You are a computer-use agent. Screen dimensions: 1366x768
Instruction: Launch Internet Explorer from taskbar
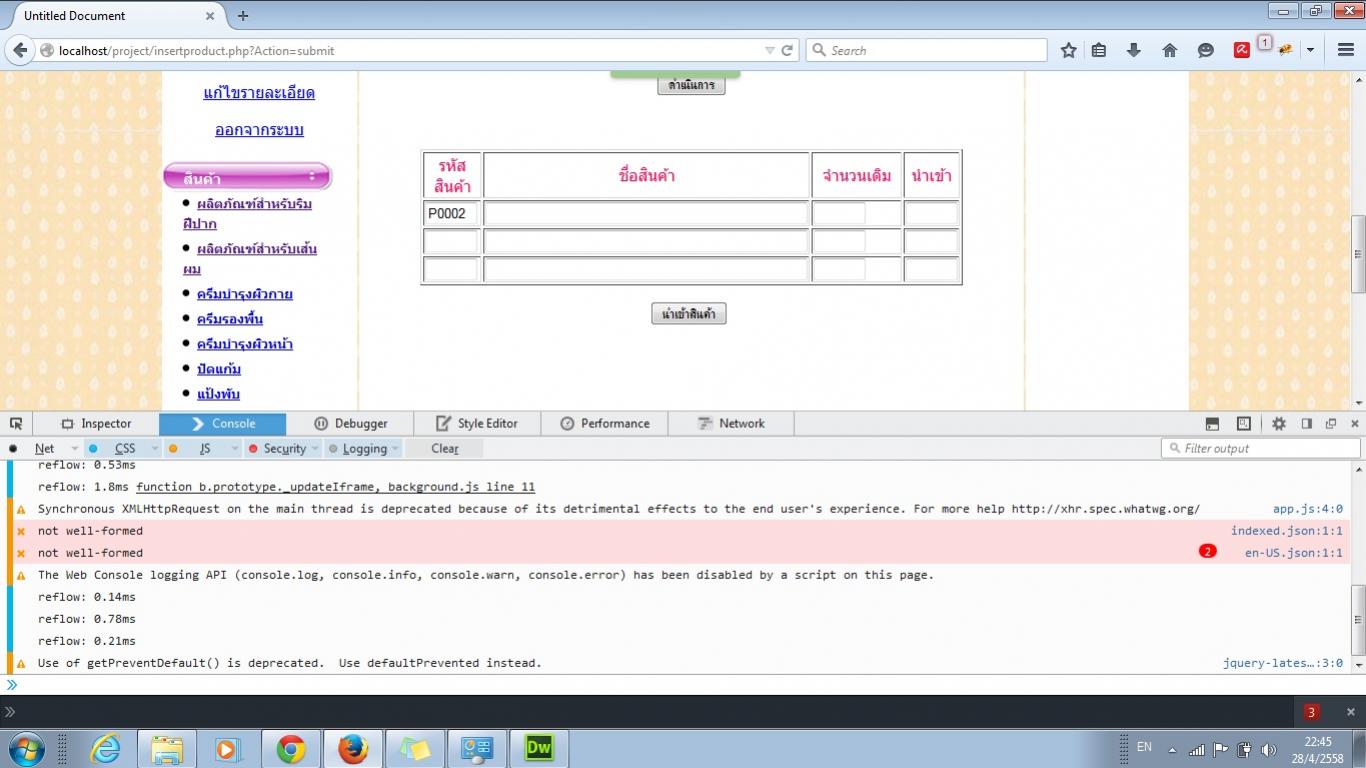coord(105,748)
